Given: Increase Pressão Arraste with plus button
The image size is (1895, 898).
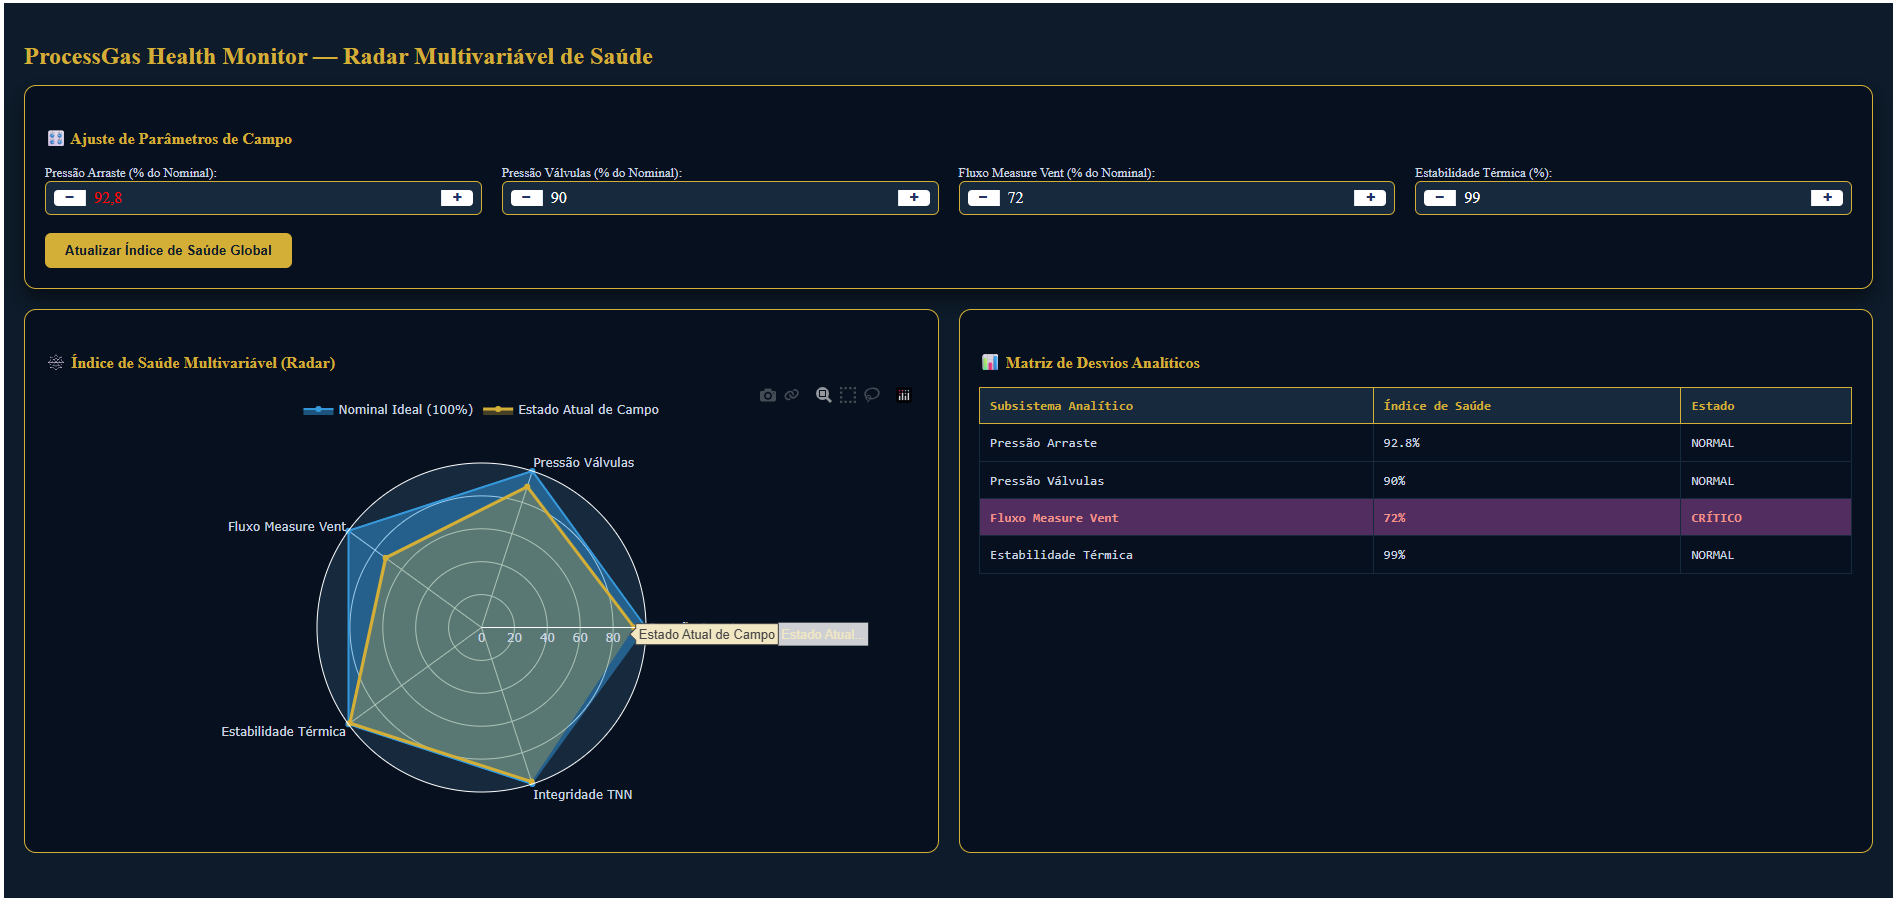Looking at the screenshot, I should (x=457, y=198).
